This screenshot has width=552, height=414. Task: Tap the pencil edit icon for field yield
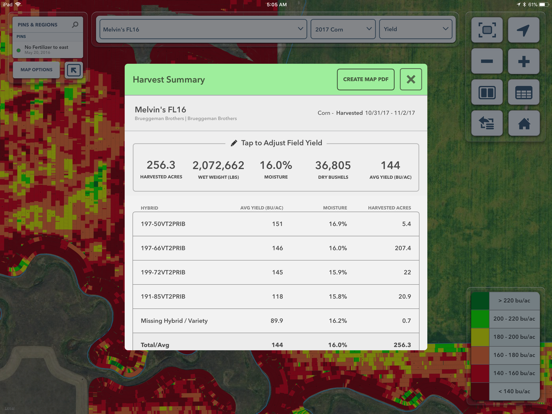point(234,143)
